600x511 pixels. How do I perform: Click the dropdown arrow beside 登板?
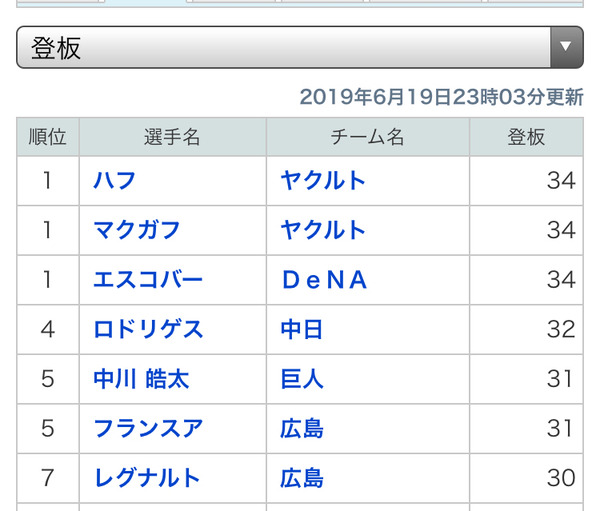pos(566,47)
